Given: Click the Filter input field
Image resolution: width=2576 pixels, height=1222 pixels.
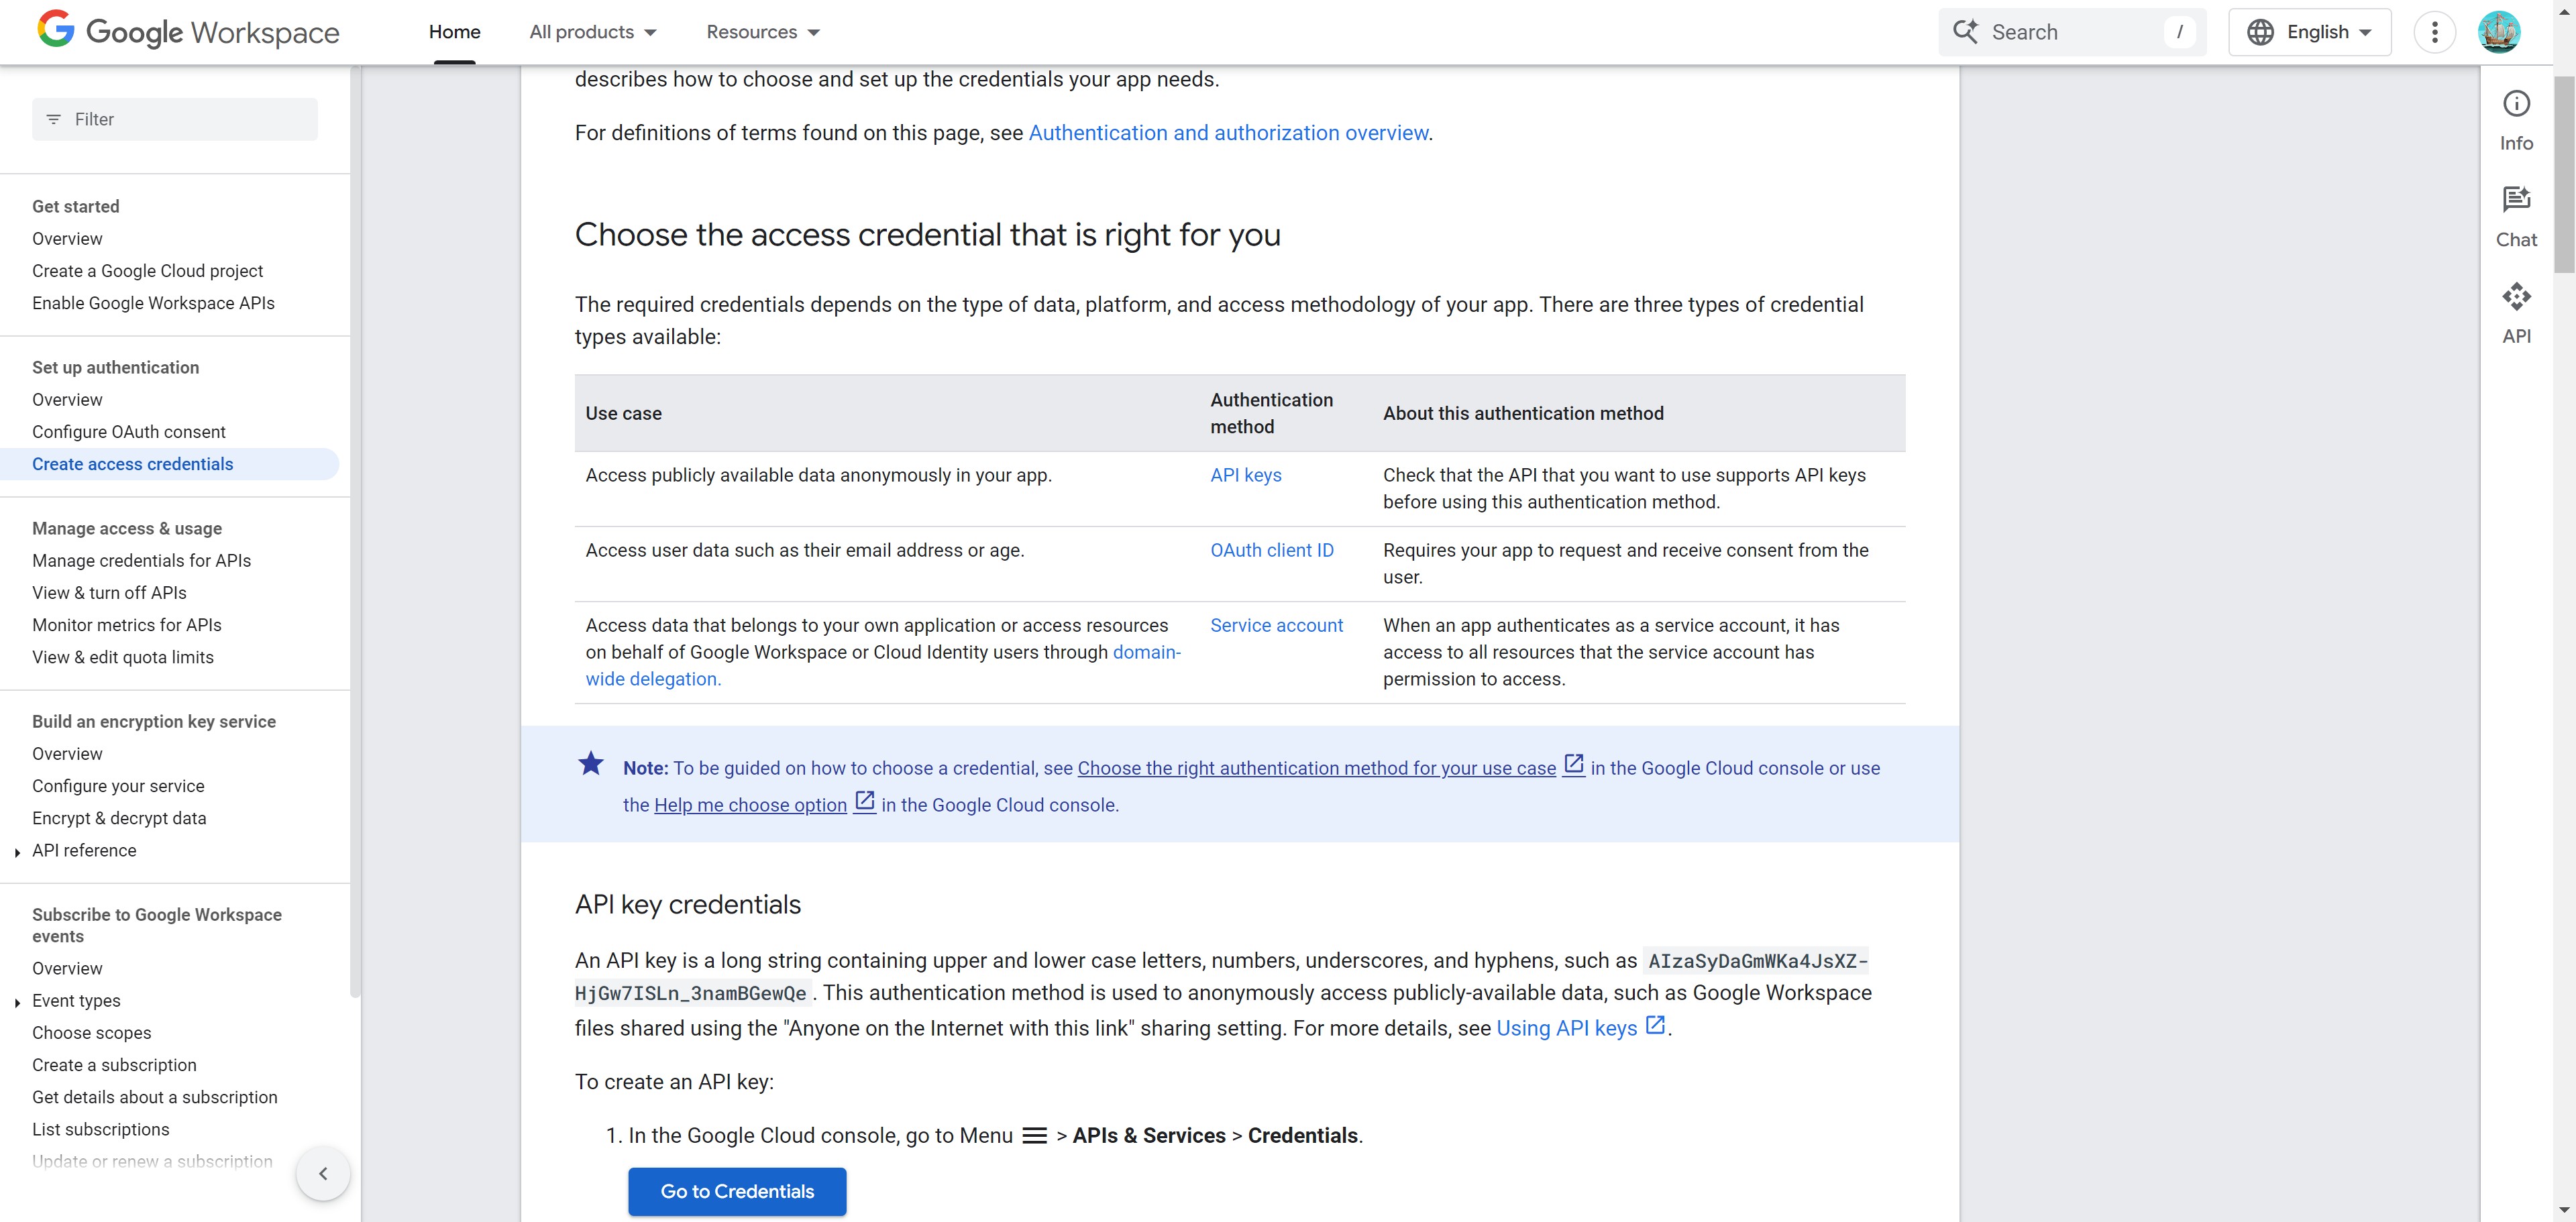Looking at the screenshot, I should tap(175, 119).
